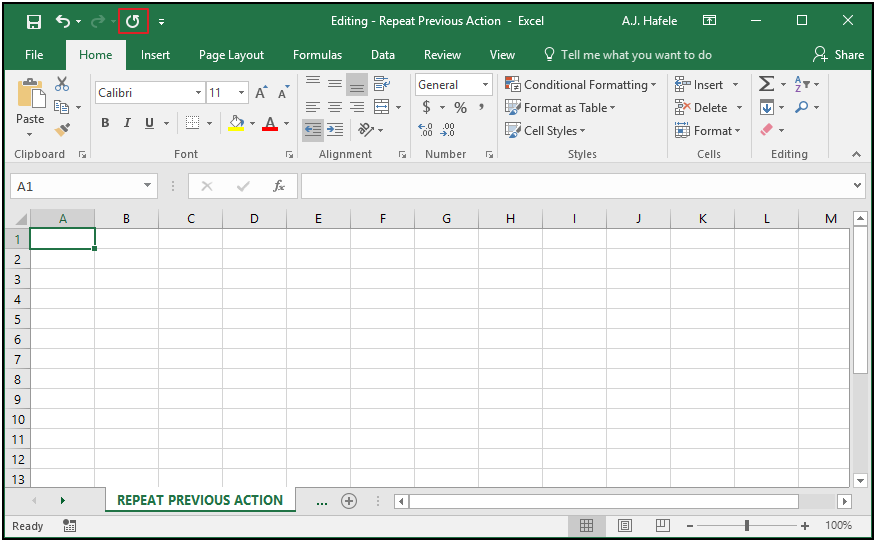Click the Save icon in Quick Access Toolbar
This screenshot has height=542, width=876.
(34, 22)
